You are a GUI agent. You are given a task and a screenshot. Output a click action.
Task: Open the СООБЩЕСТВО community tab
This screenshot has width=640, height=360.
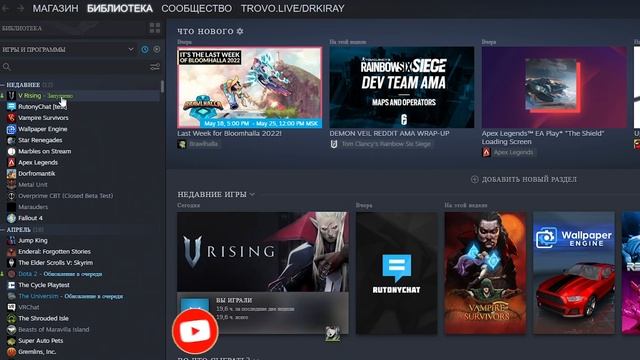point(196,8)
